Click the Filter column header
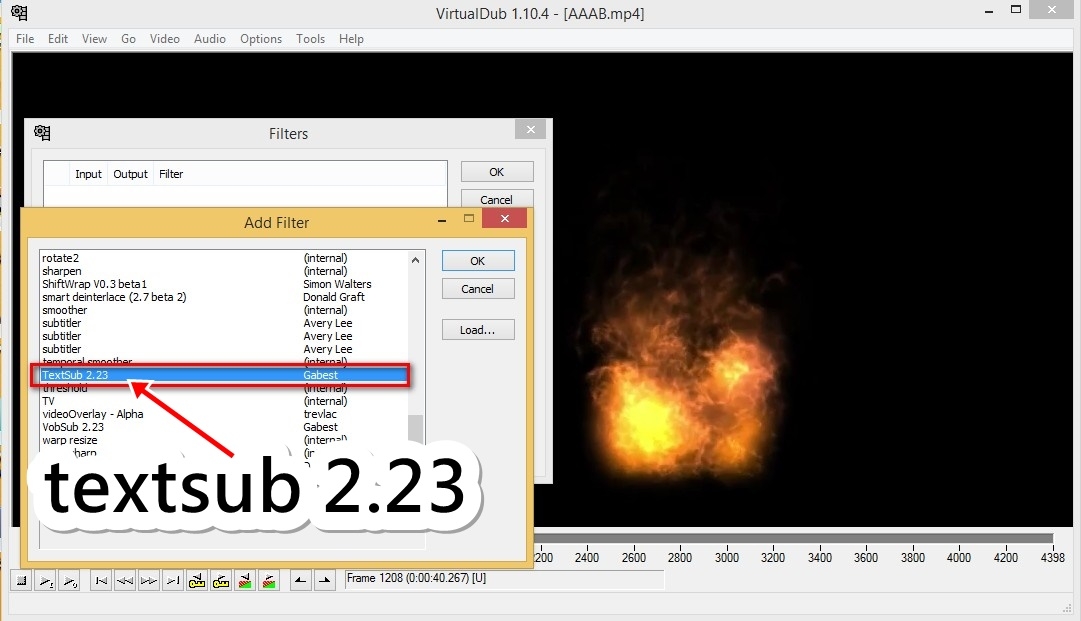 (x=171, y=174)
